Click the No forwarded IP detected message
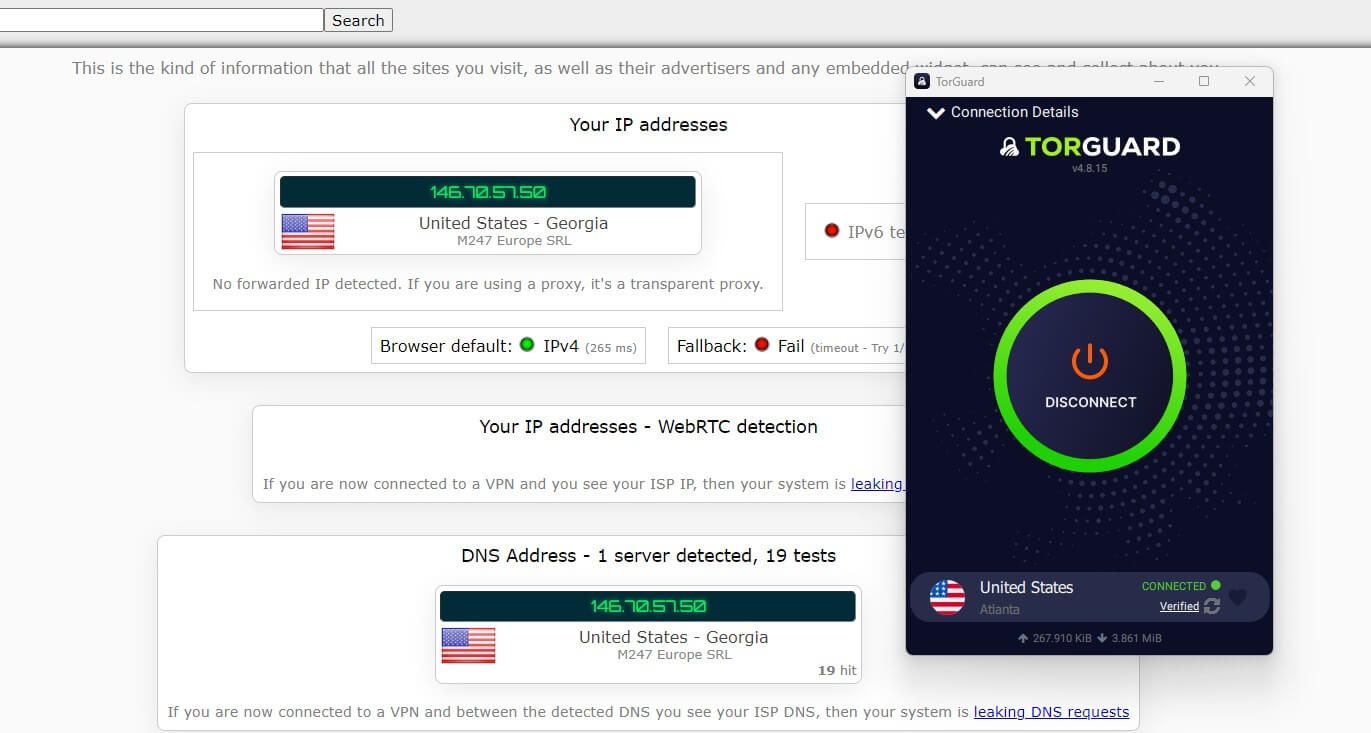The image size is (1371, 733). pyautogui.click(x=488, y=284)
